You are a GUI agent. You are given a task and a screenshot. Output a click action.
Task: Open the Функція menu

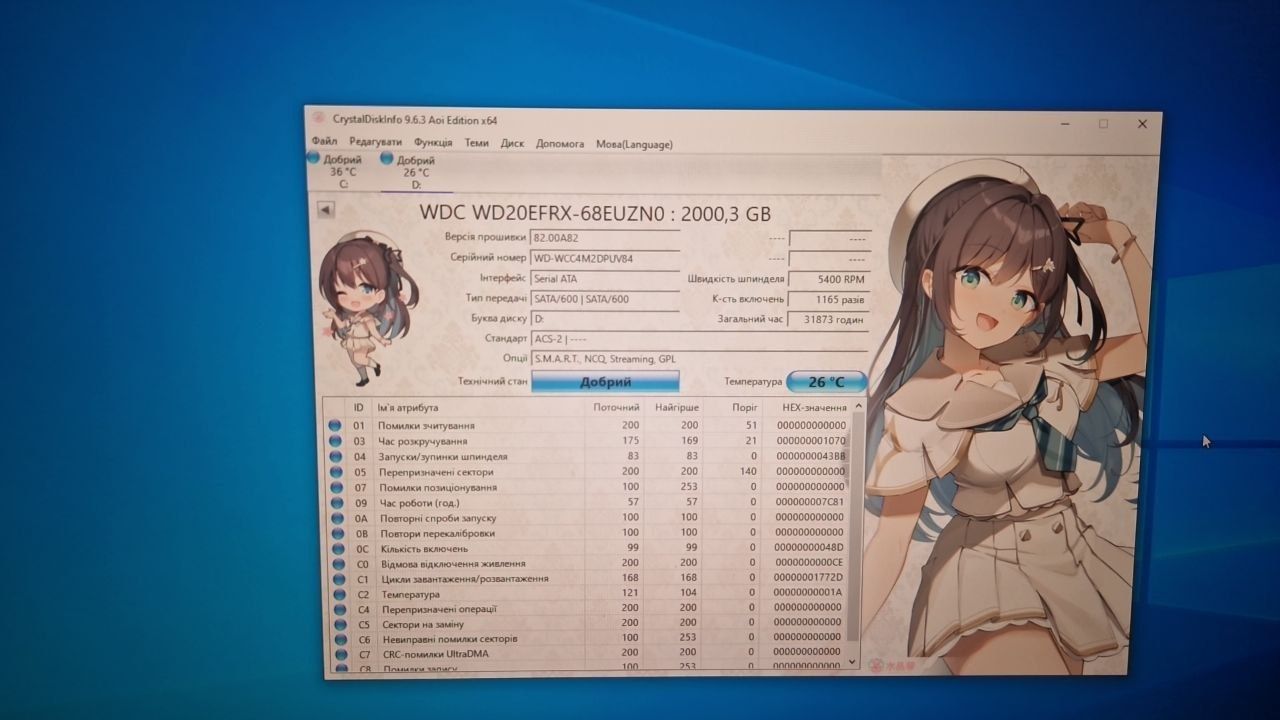433,143
